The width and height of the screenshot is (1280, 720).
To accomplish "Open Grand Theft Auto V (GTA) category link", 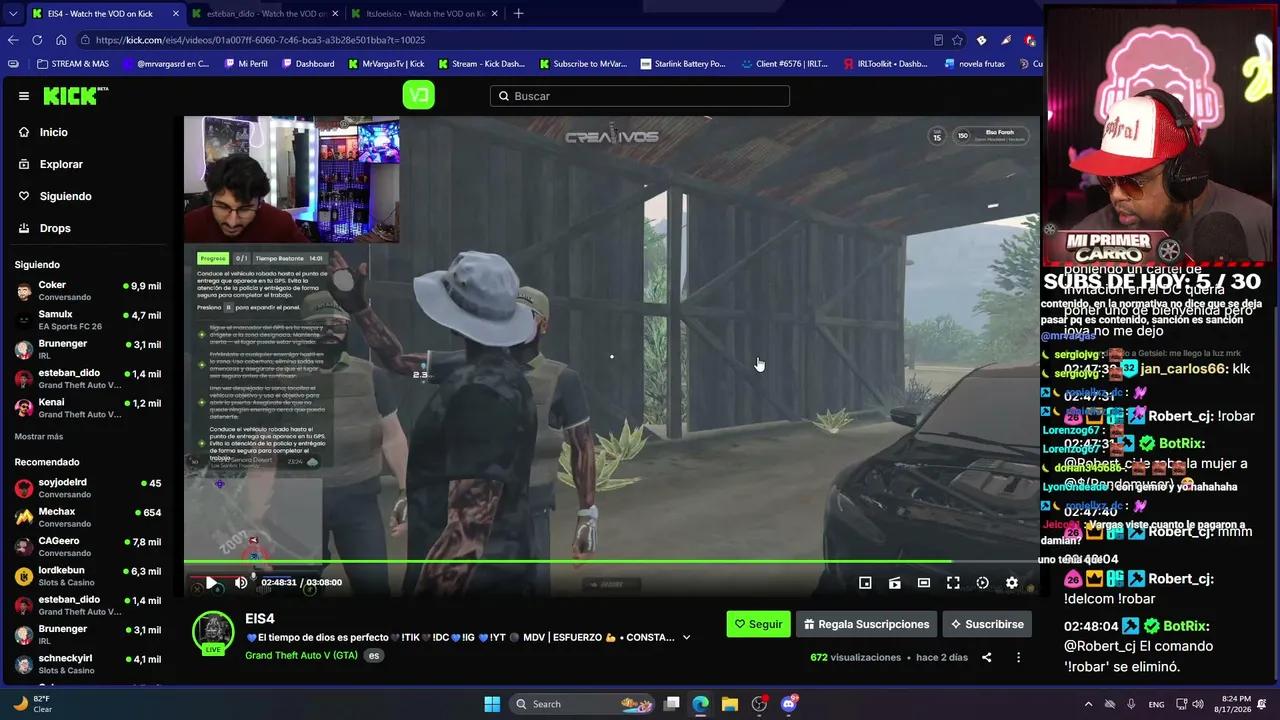I will (301, 655).
